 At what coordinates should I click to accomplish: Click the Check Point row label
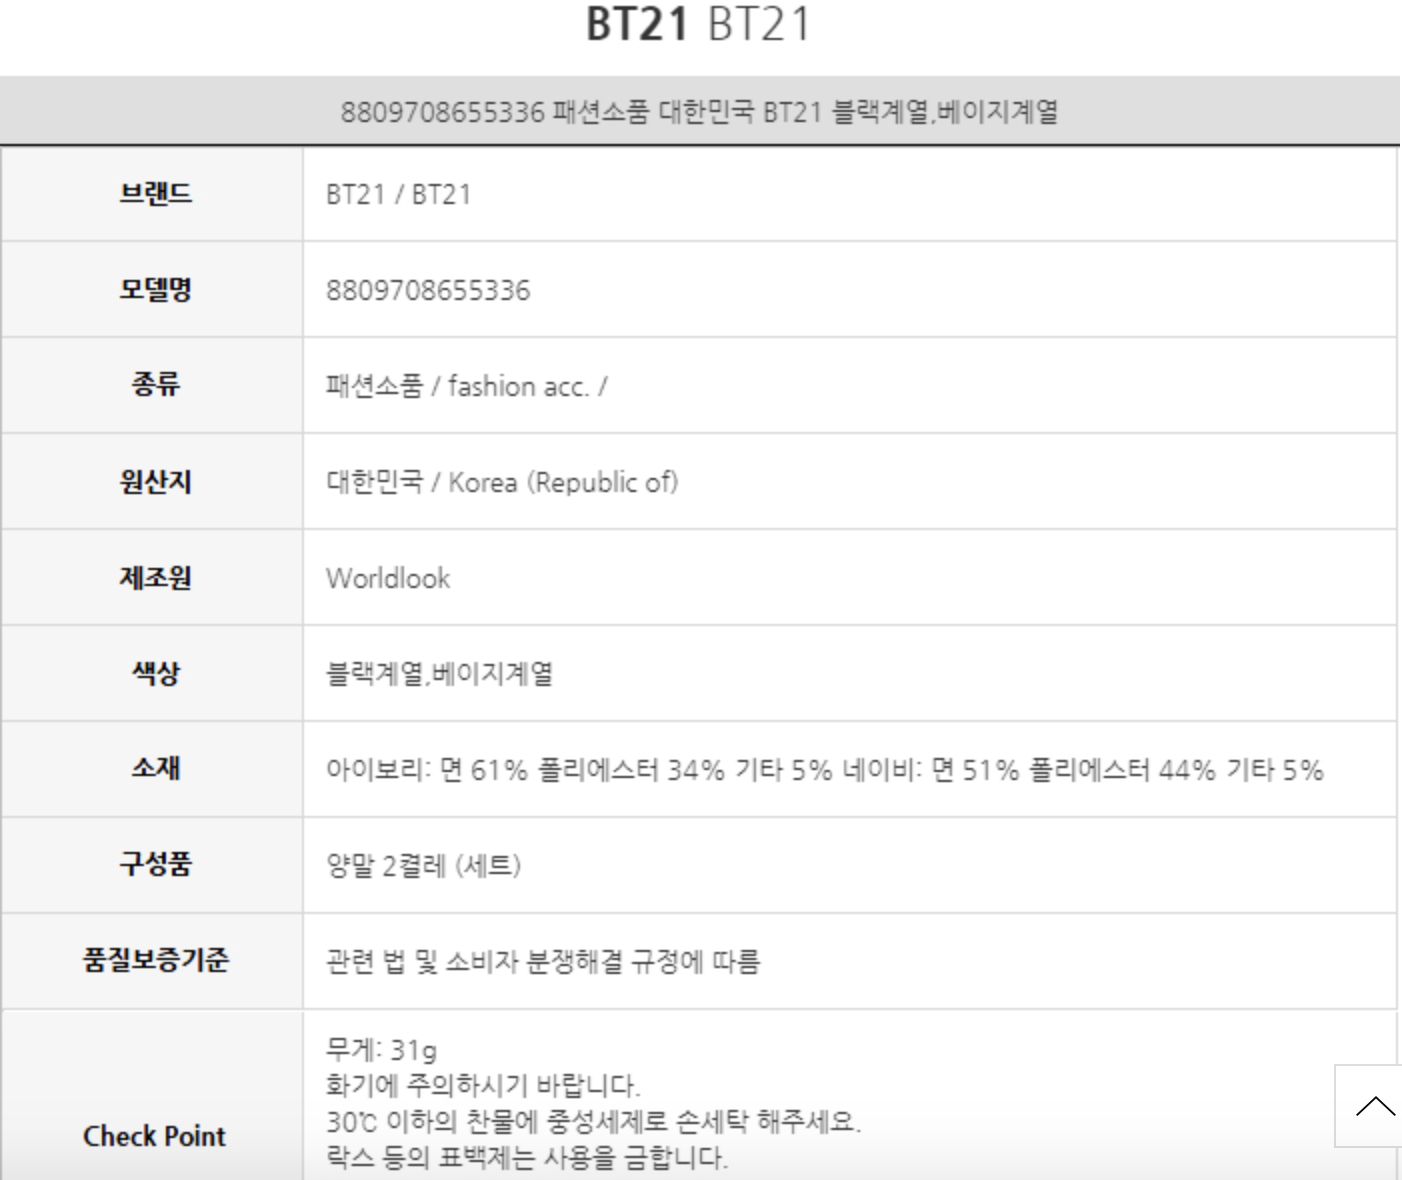pos(154,1136)
